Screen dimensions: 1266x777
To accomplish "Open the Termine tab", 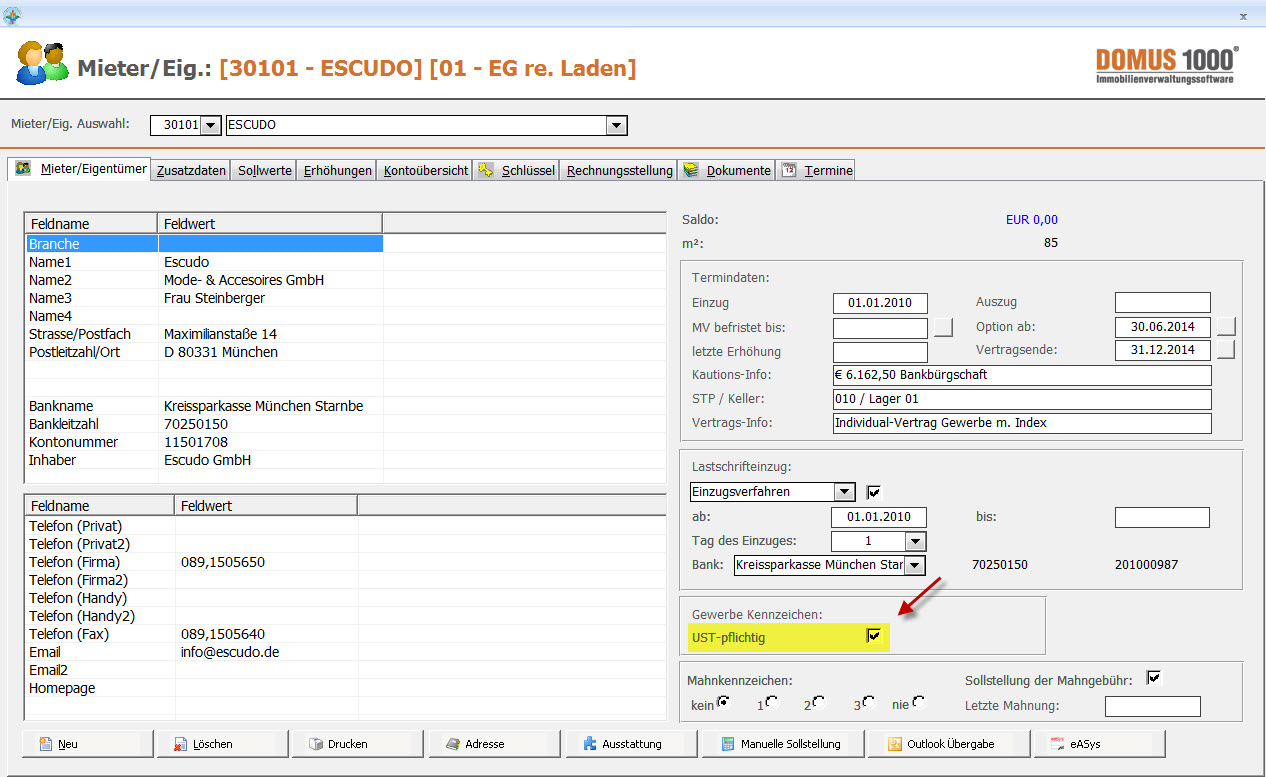I will tap(816, 171).
